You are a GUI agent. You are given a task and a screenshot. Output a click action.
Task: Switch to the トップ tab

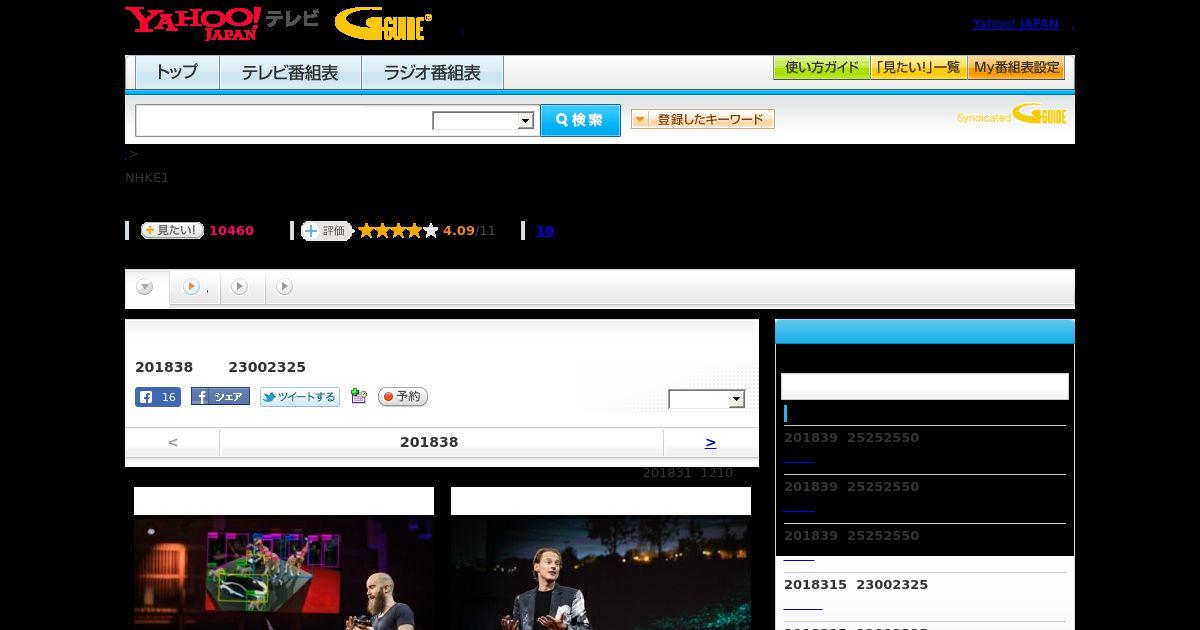click(177, 73)
